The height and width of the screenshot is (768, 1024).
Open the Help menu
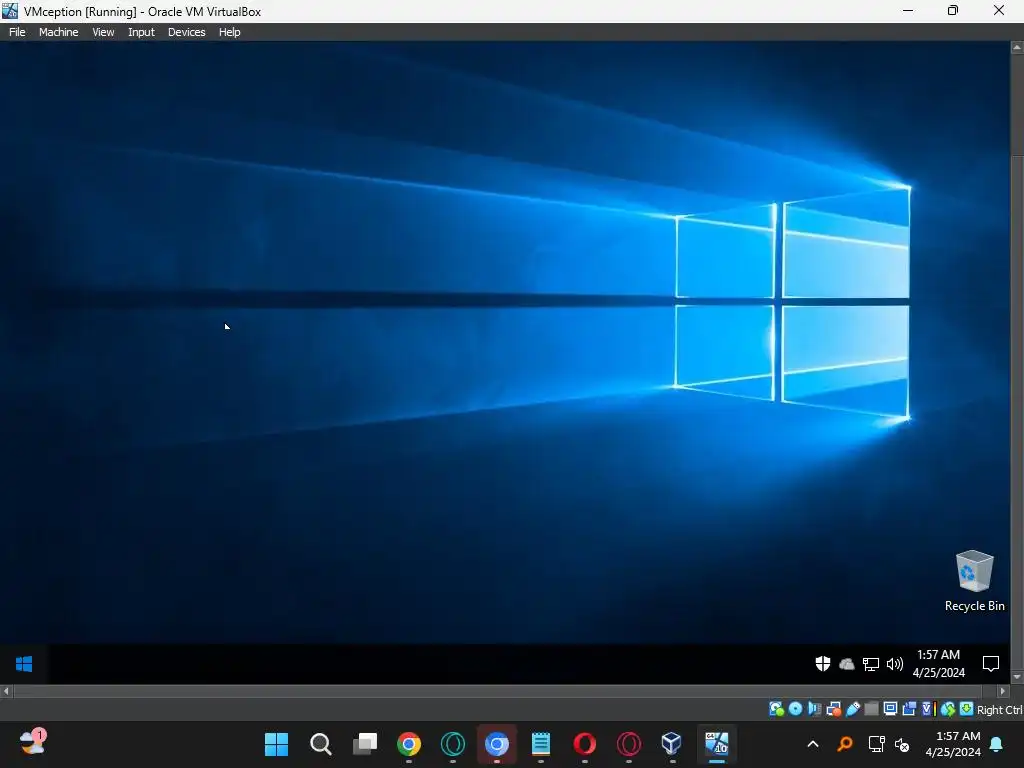pyautogui.click(x=229, y=32)
